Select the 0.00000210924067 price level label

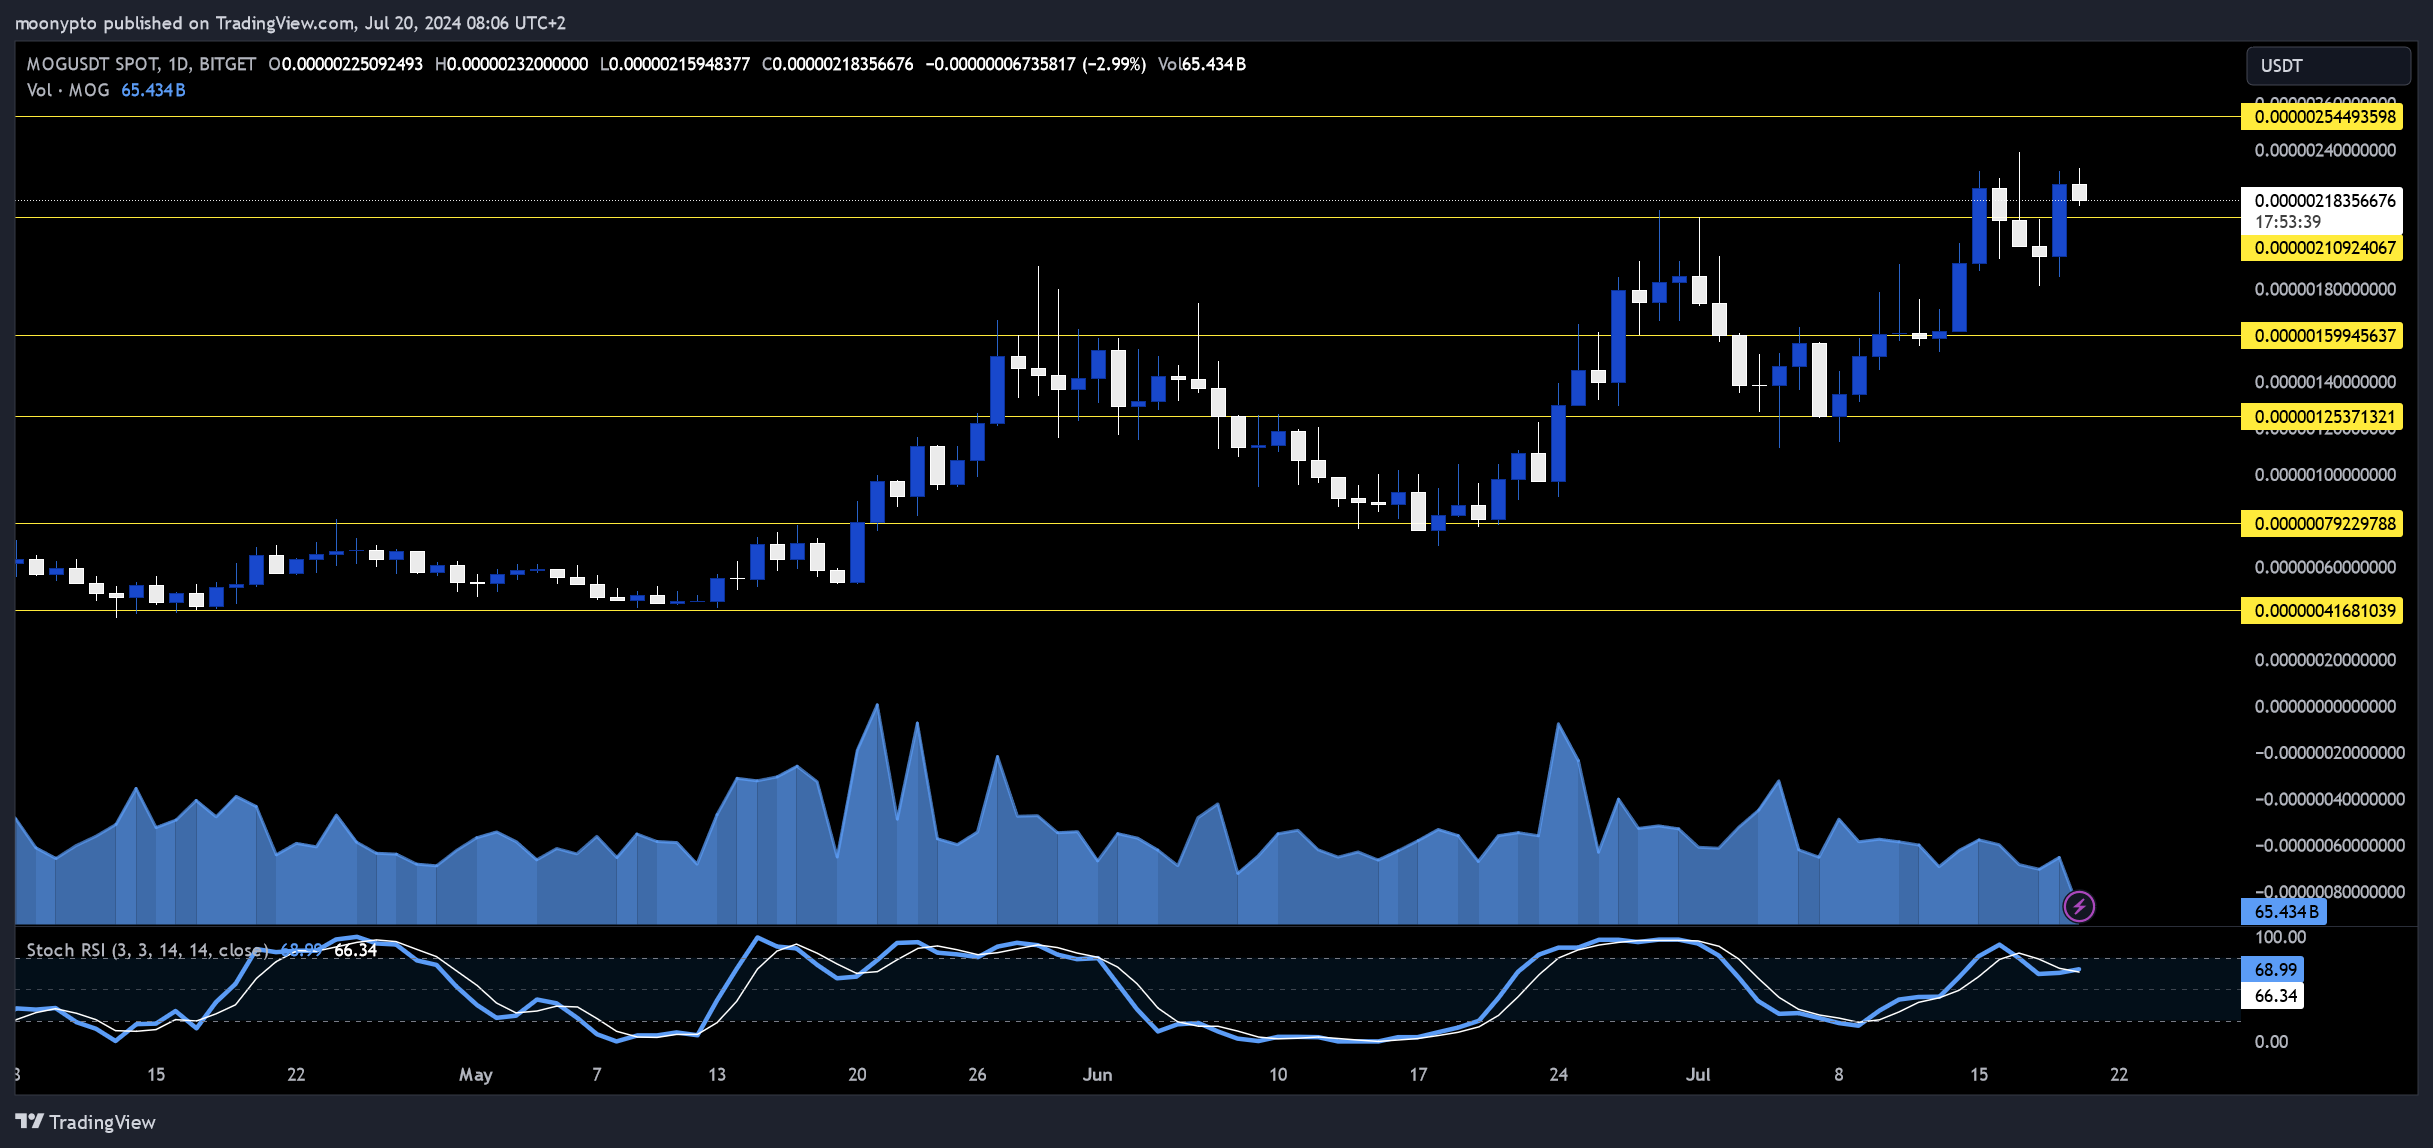(x=2322, y=248)
